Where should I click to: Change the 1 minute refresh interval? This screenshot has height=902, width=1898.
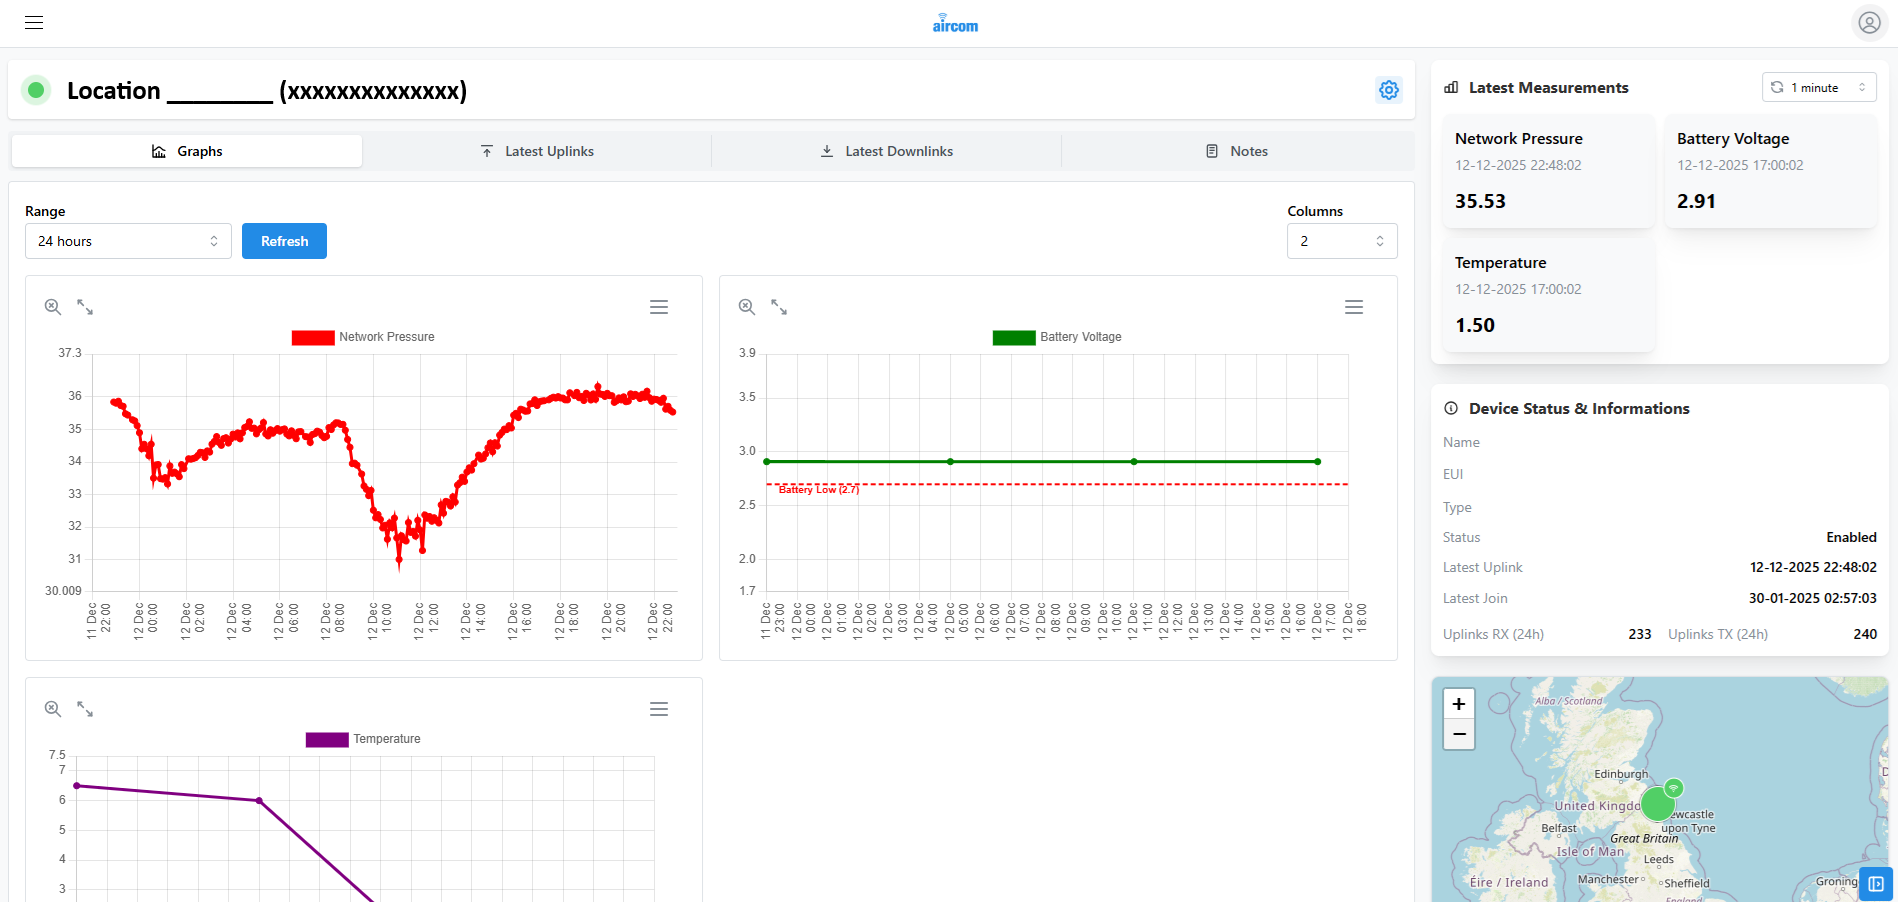coord(1819,88)
